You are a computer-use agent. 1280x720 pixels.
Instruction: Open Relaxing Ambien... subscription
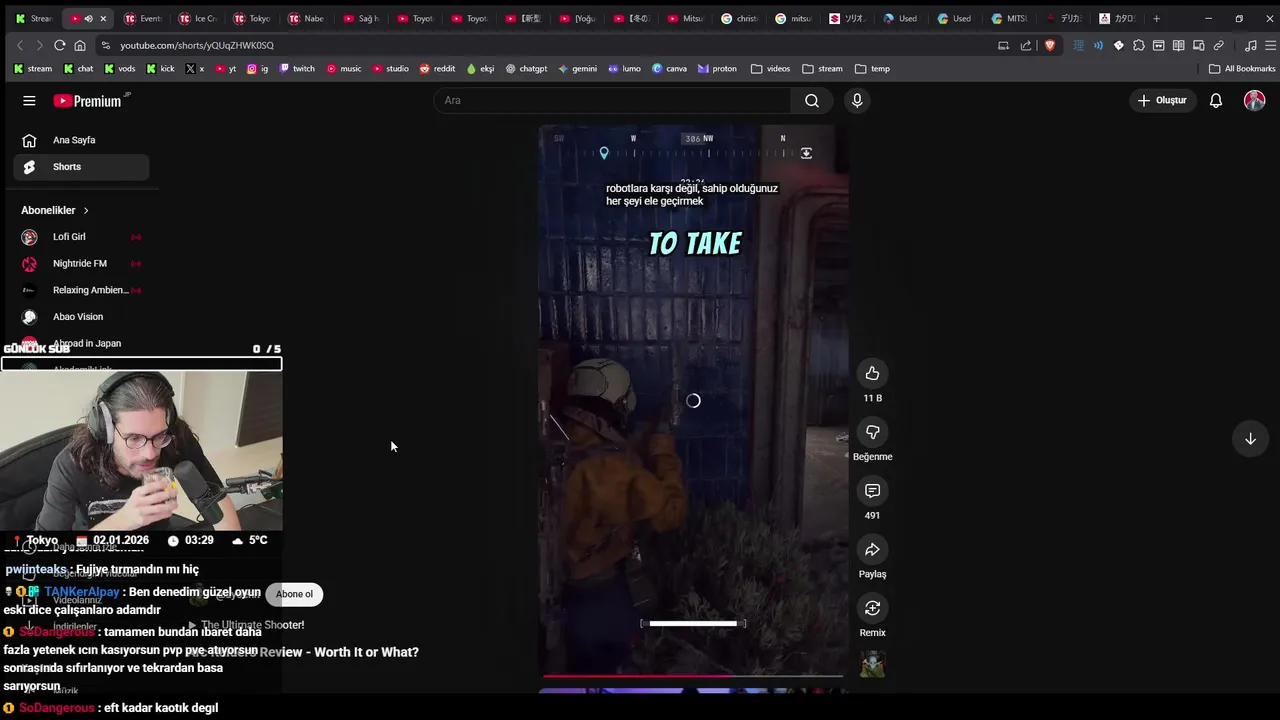point(81,290)
